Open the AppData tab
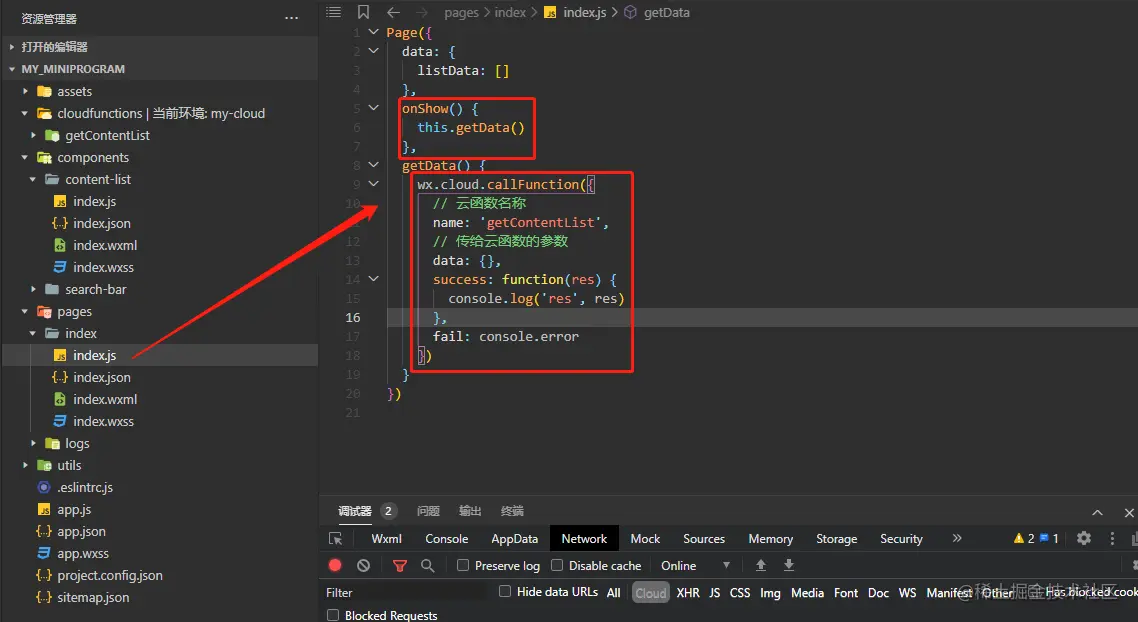The image size is (1138, 622). pos(515,539)
